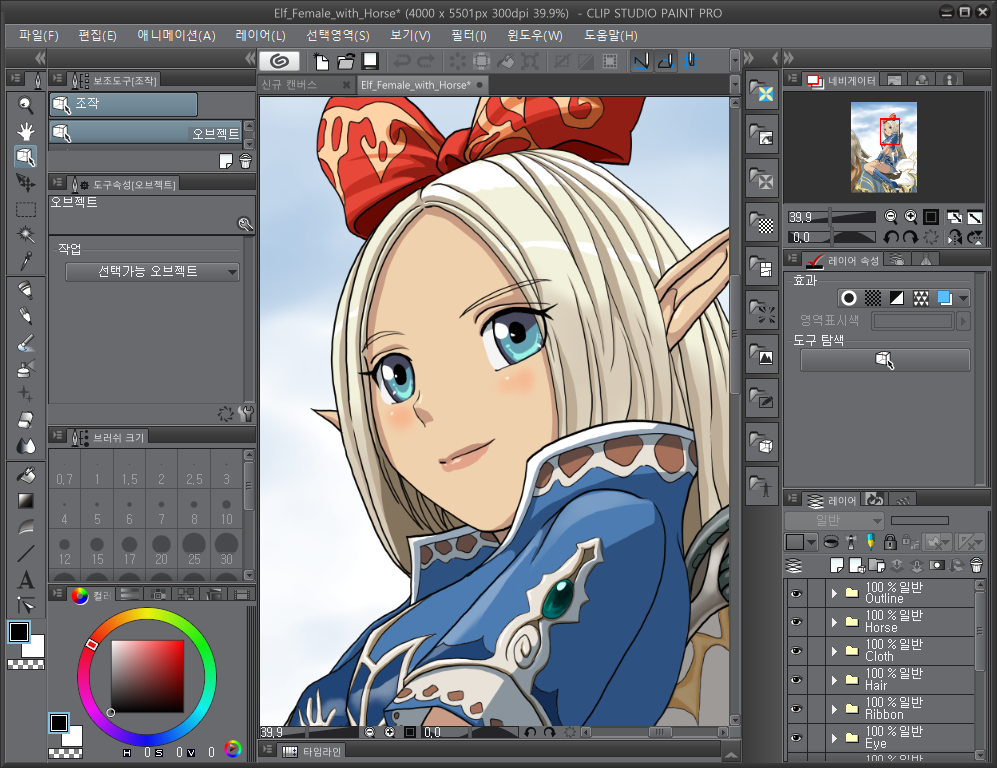Choose brush size 25
This screenshot has height=768, width=997.
[194, 549]
